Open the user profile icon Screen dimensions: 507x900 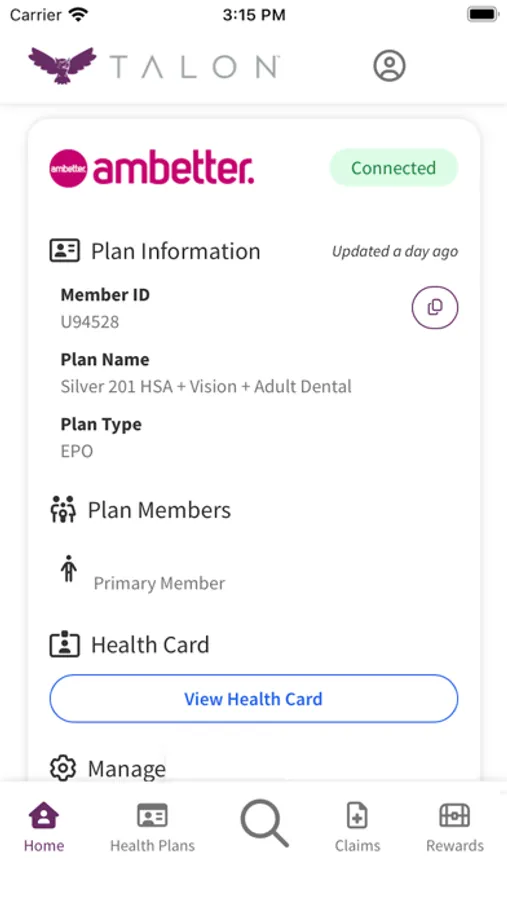[x=389, y=65]
